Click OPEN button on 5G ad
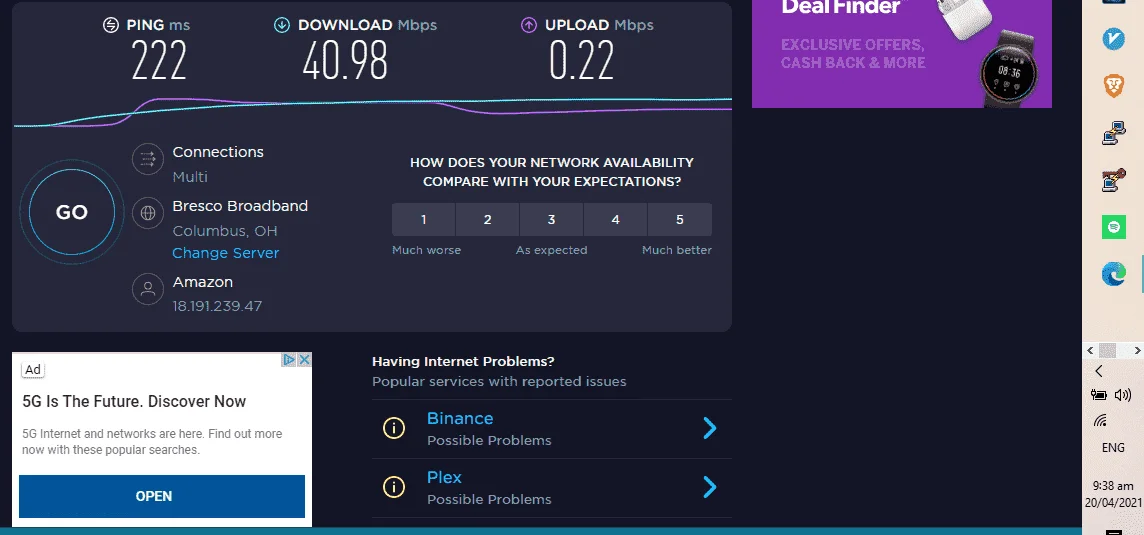This screenshot has height=535, width=1144. click(x=162, y=496)
